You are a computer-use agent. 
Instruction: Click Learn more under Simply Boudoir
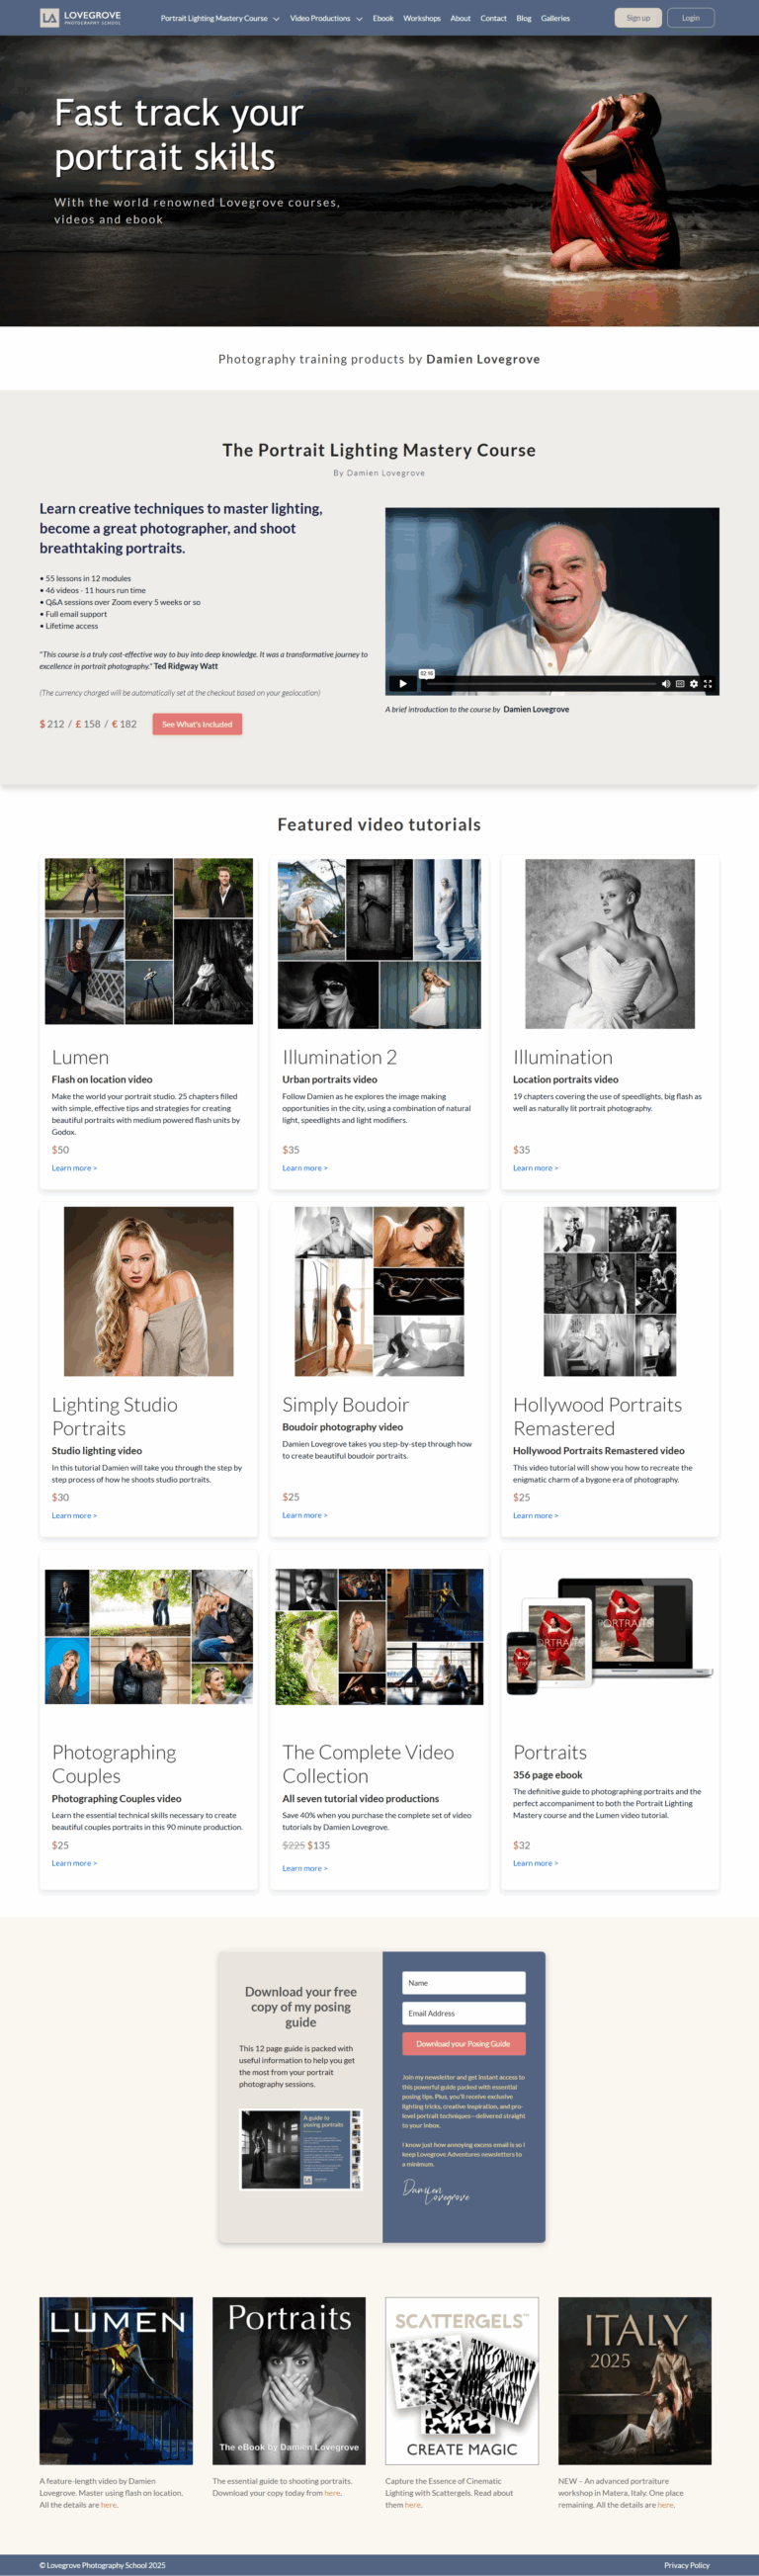pyautogui.click(x=305, y=1515)
